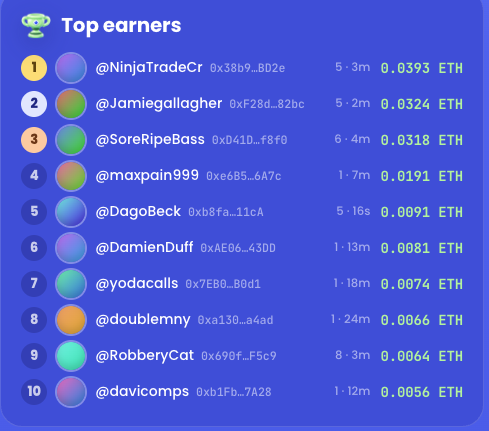489x431 pixels.
Task: Open @RobberyCat's teal avatar
Action: pyautogui.click(x=71, y=356)
